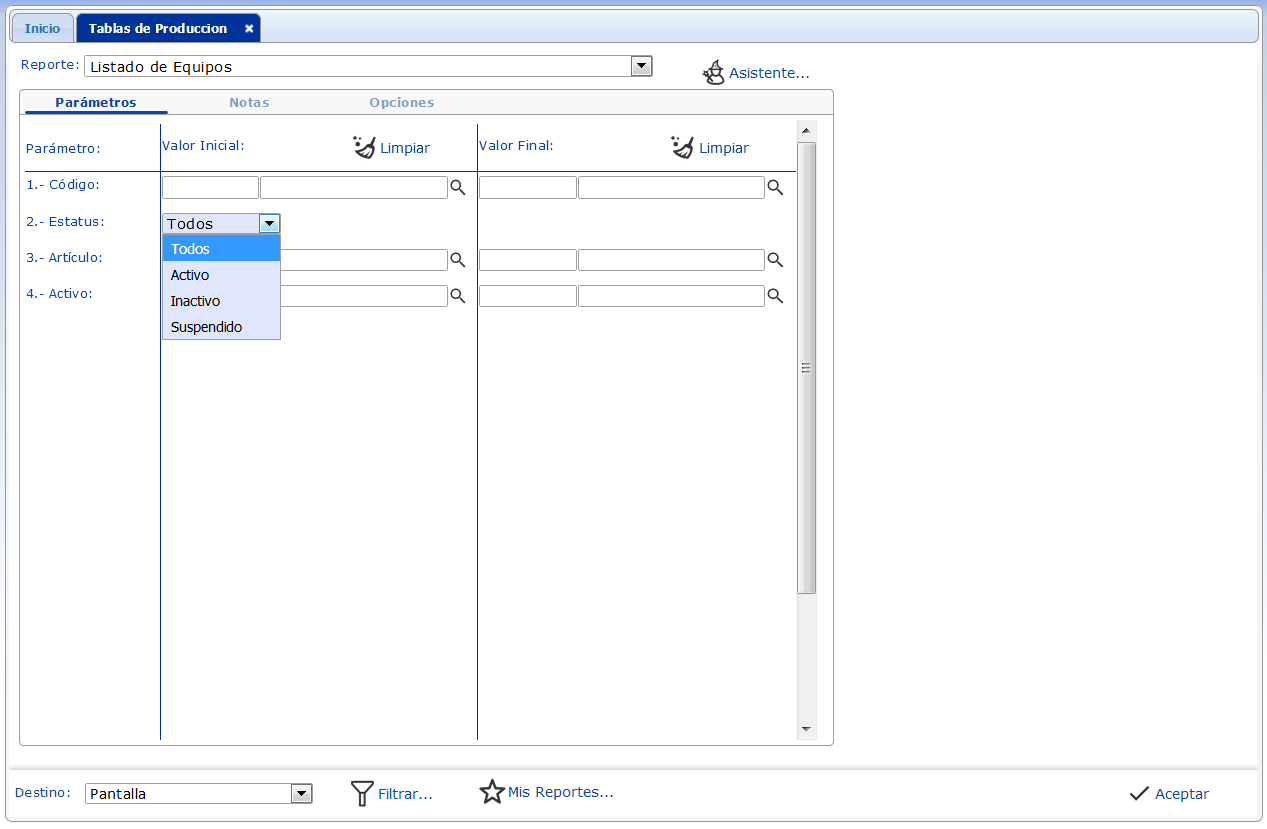Click the Aceptar label
The image size is (1267, 829).
pos(1182,794)
